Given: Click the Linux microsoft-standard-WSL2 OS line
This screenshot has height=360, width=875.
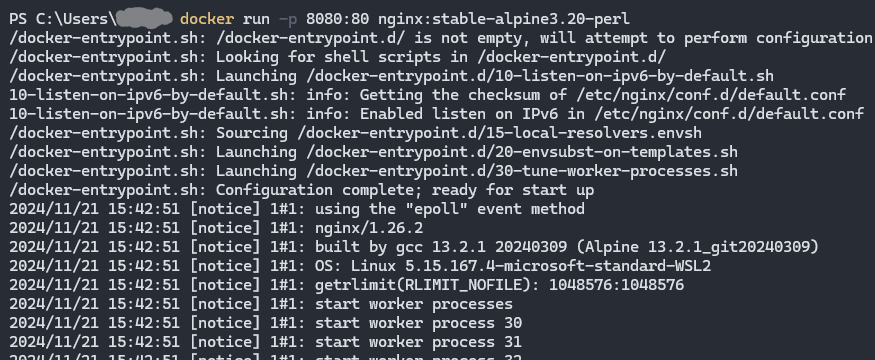Looking at the screenshot, I should click(360, 266).
